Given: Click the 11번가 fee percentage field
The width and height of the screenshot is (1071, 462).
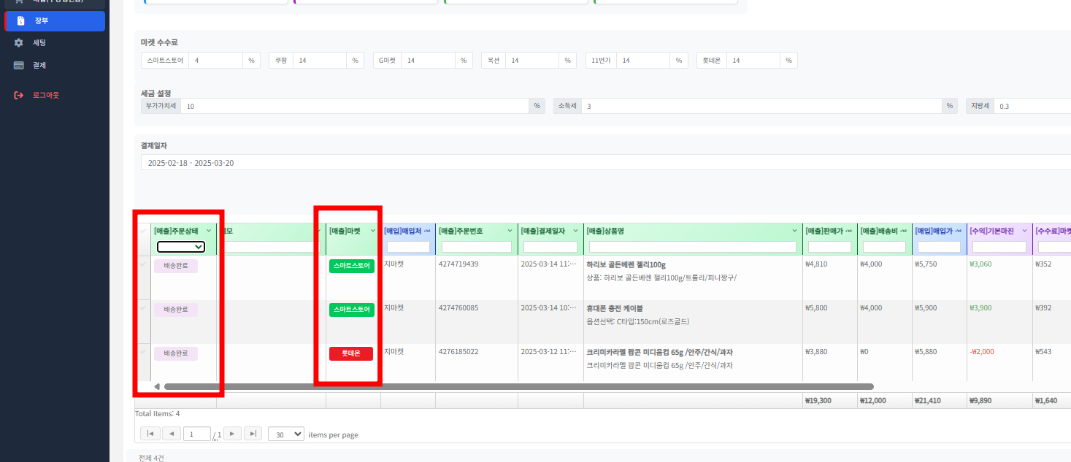Looking at the screenshot, I should pyautogui.click(x=643, y=61).
